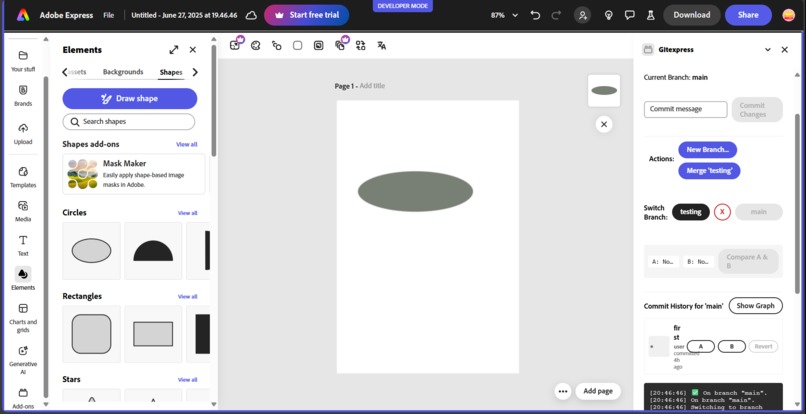Open the comments icon

pos(630,15)
